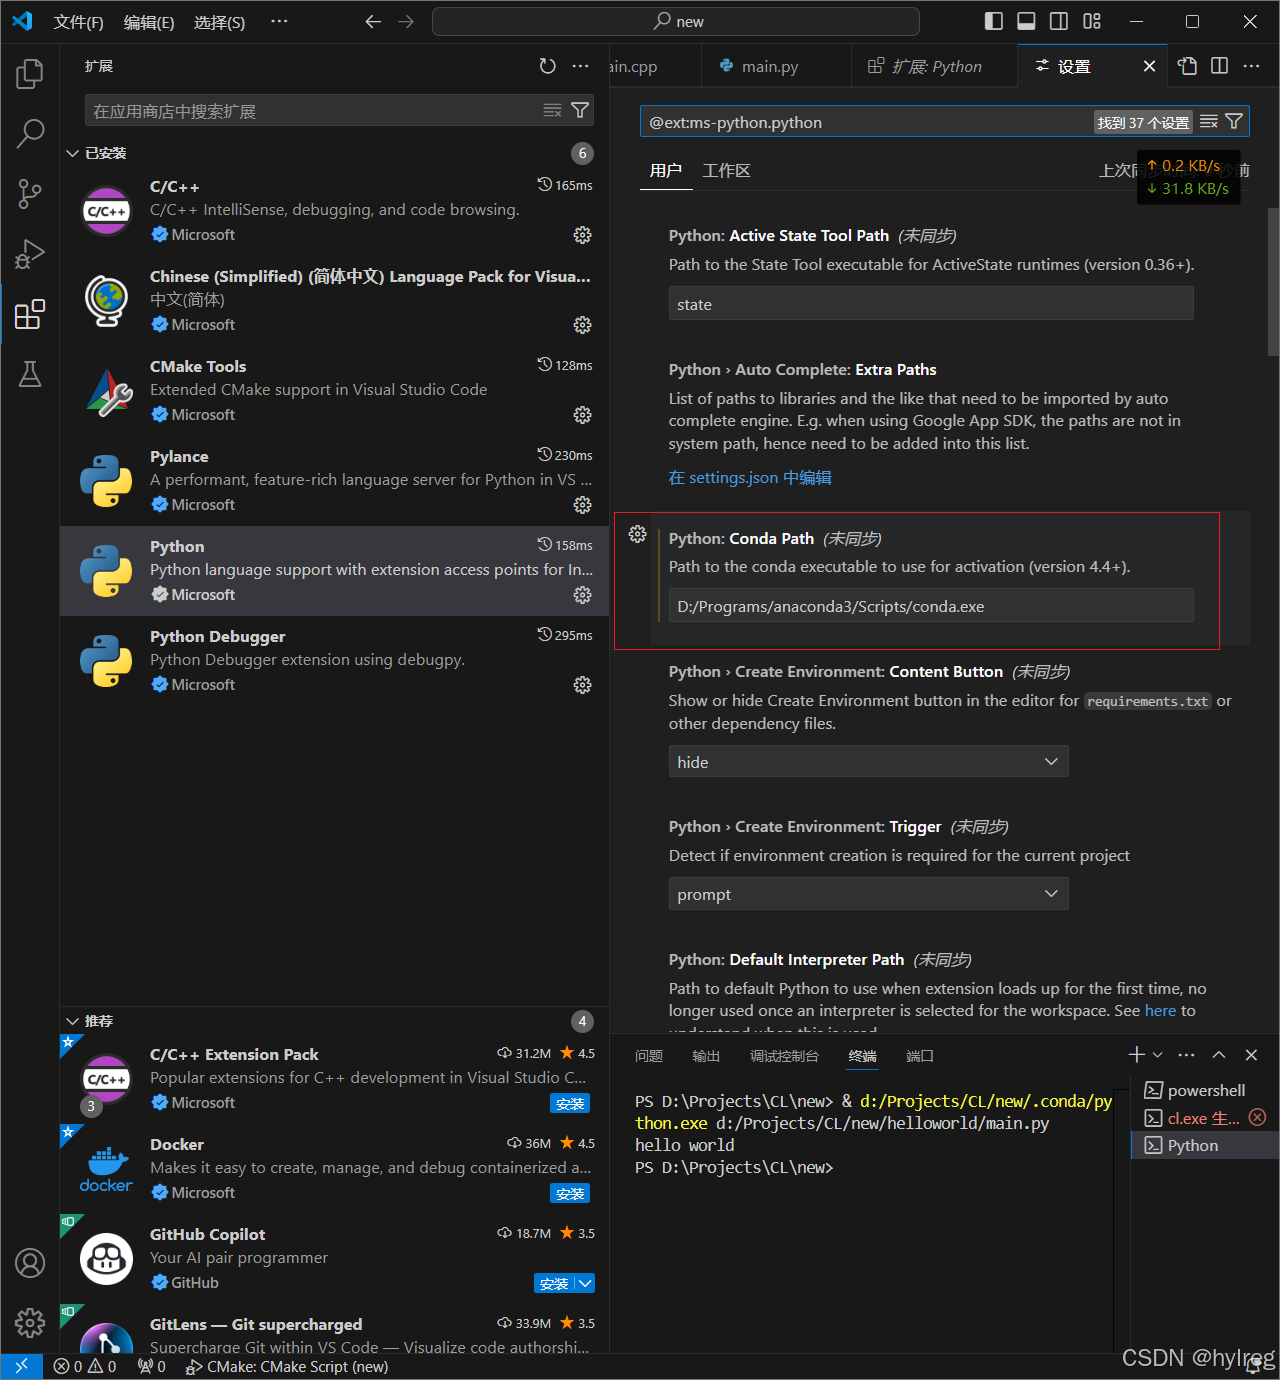This screenshot has height=1380, width=1280.
Task: Refresh the extensions list
Action: 547,66
